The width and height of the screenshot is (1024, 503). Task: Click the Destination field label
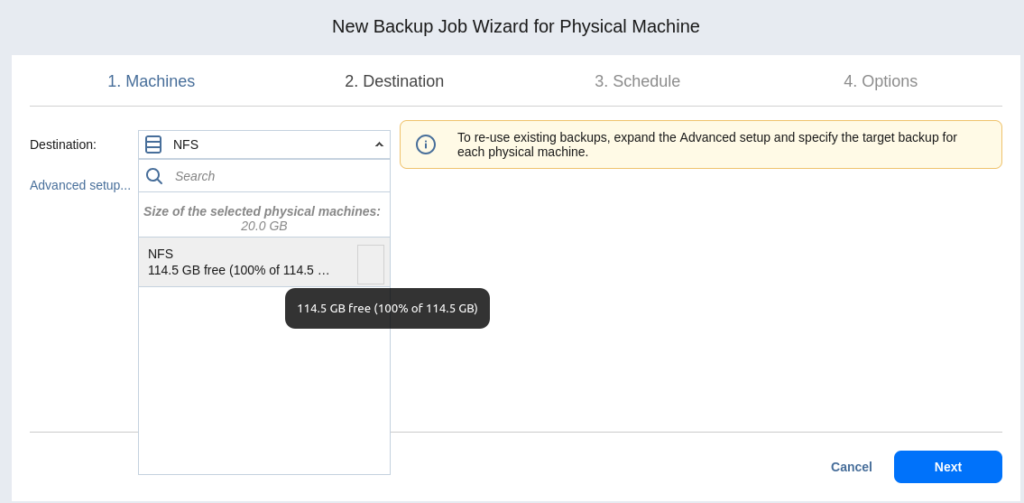pyautogui.click(x=63, y=145)
